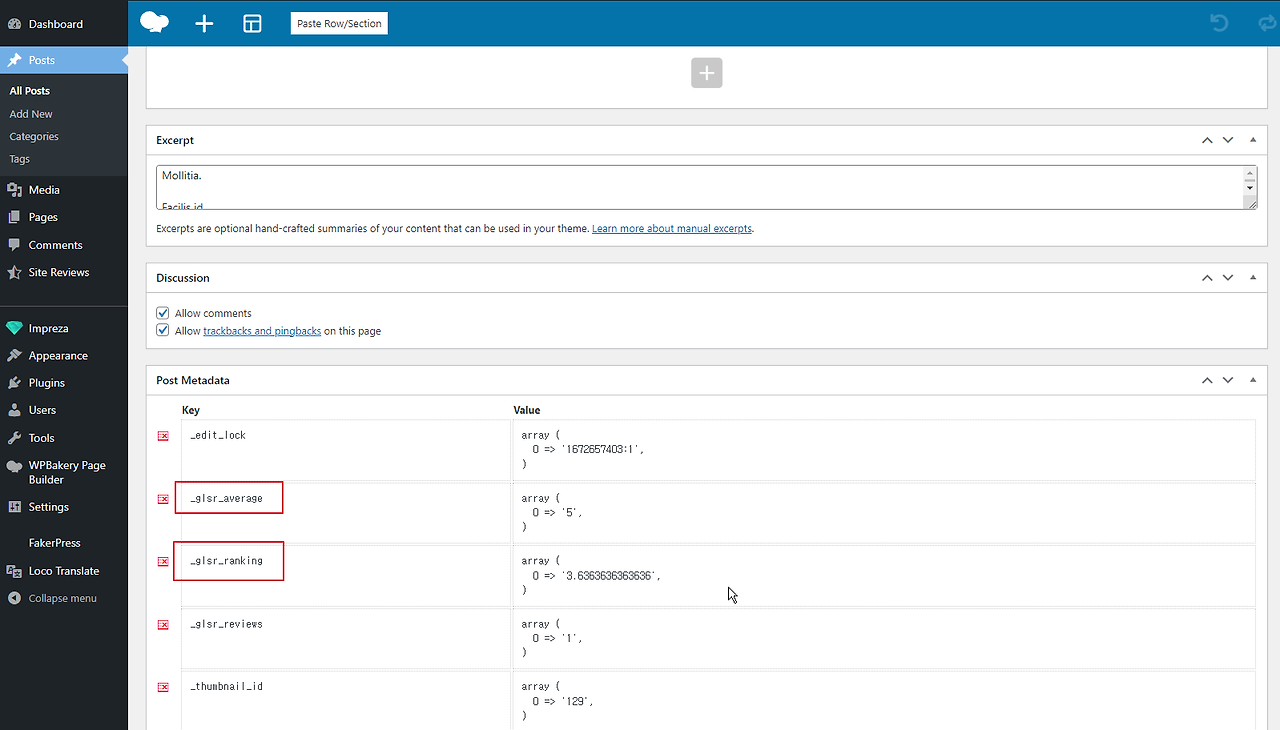Open WPBakery Page Builder settings

(x=64, y=472)
